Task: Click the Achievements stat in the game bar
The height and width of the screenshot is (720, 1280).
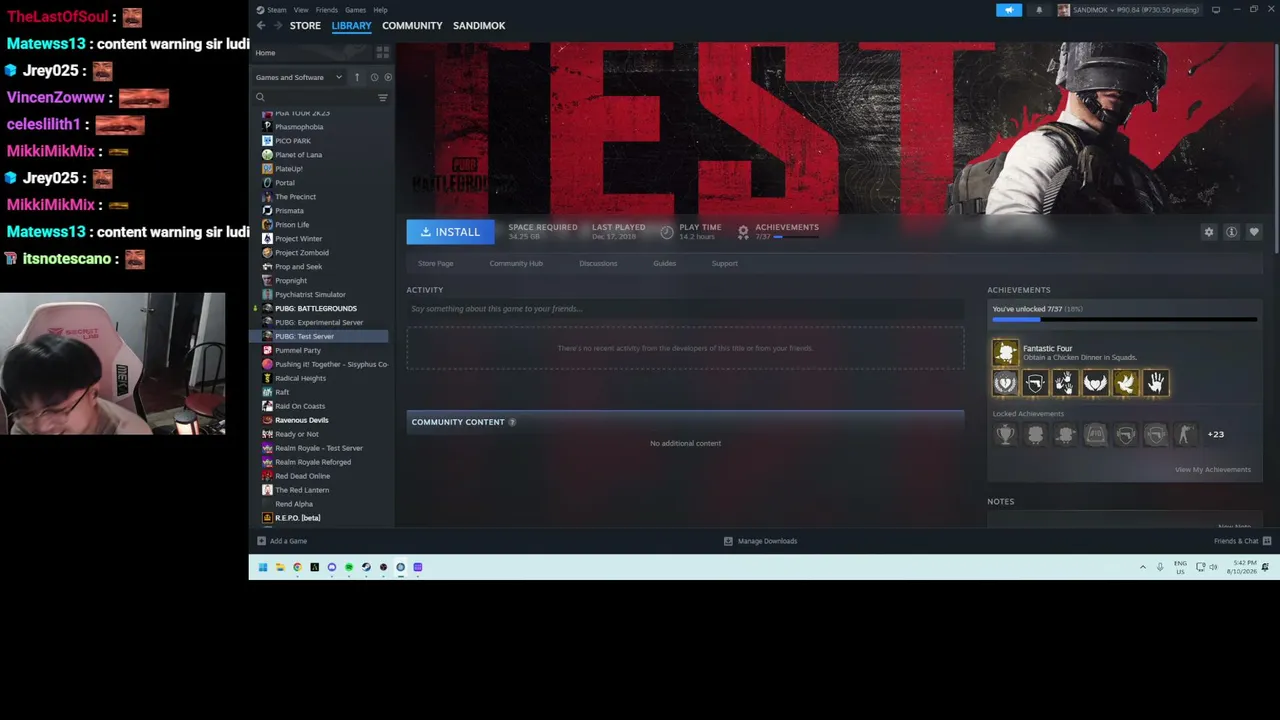Action: 778,231
